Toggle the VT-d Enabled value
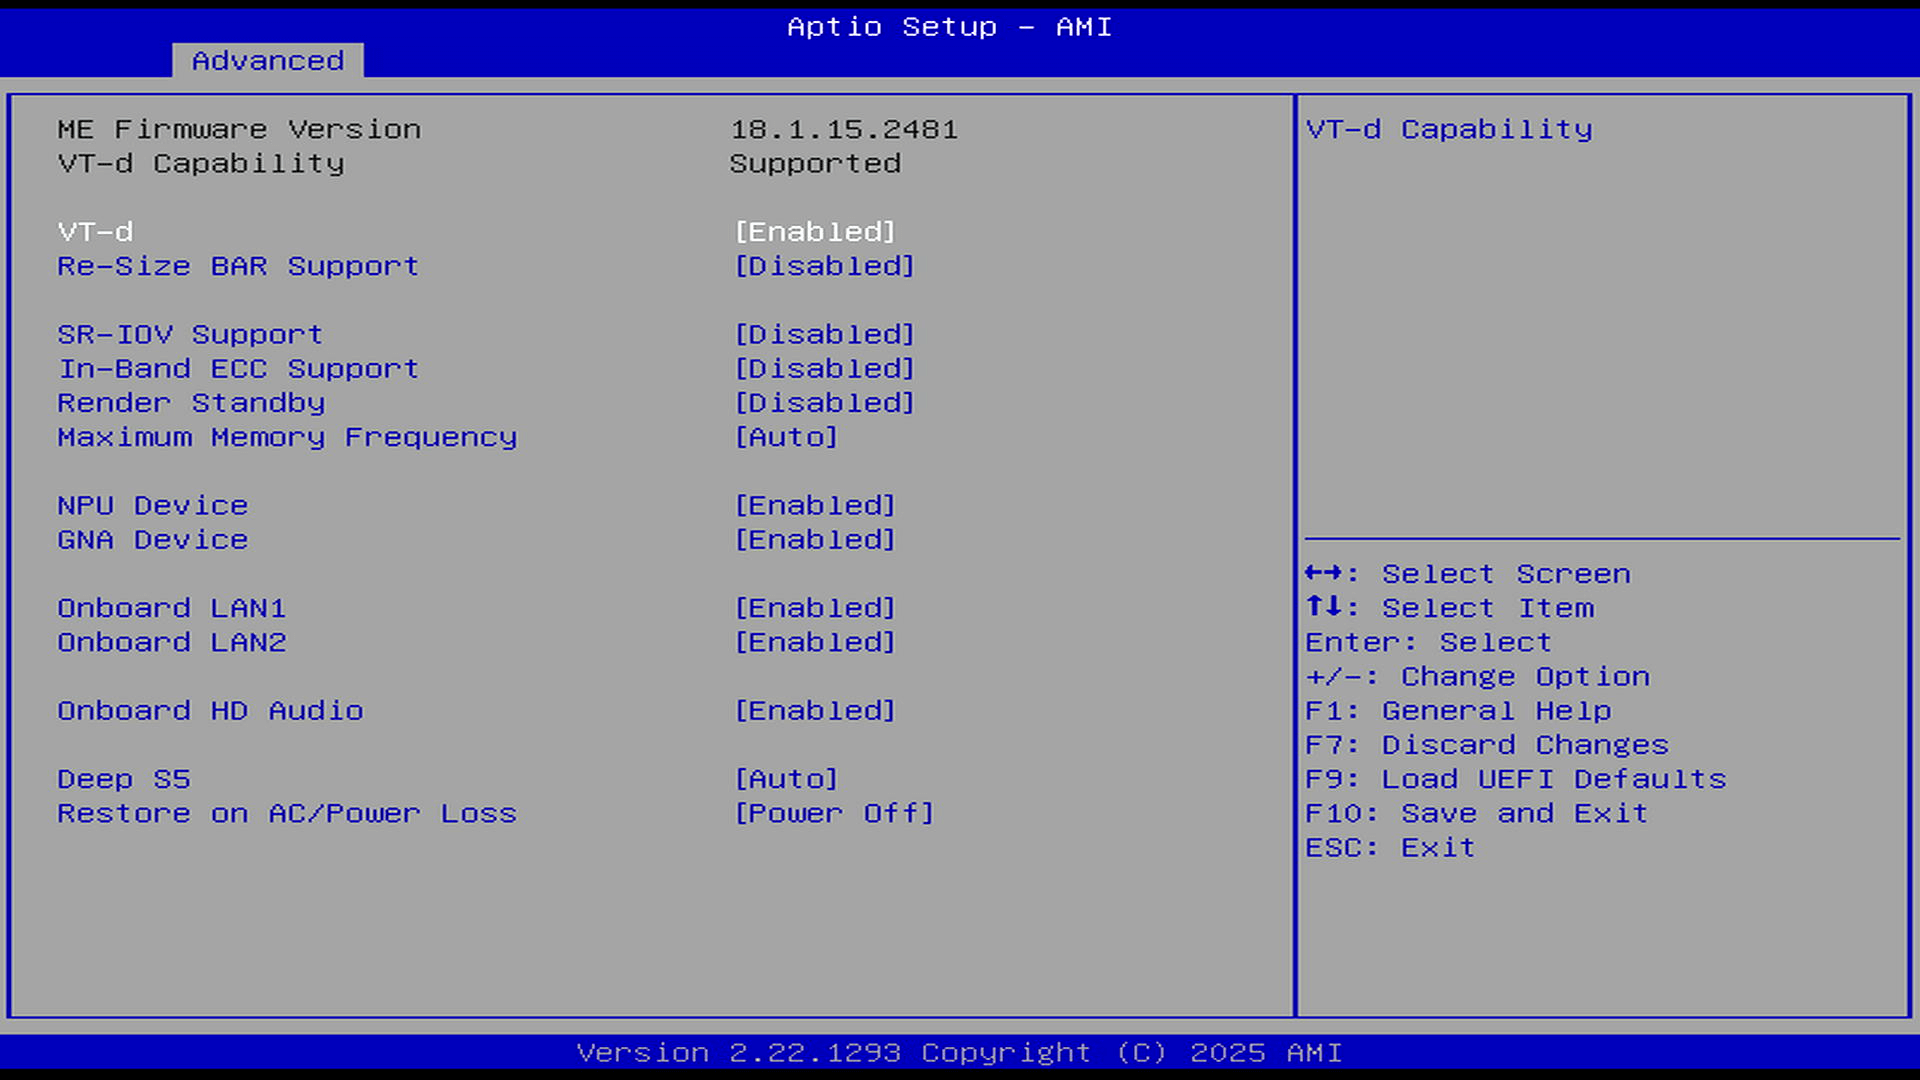Image resolution: width=1920 pixels, height=1080 pixels. 814,232
